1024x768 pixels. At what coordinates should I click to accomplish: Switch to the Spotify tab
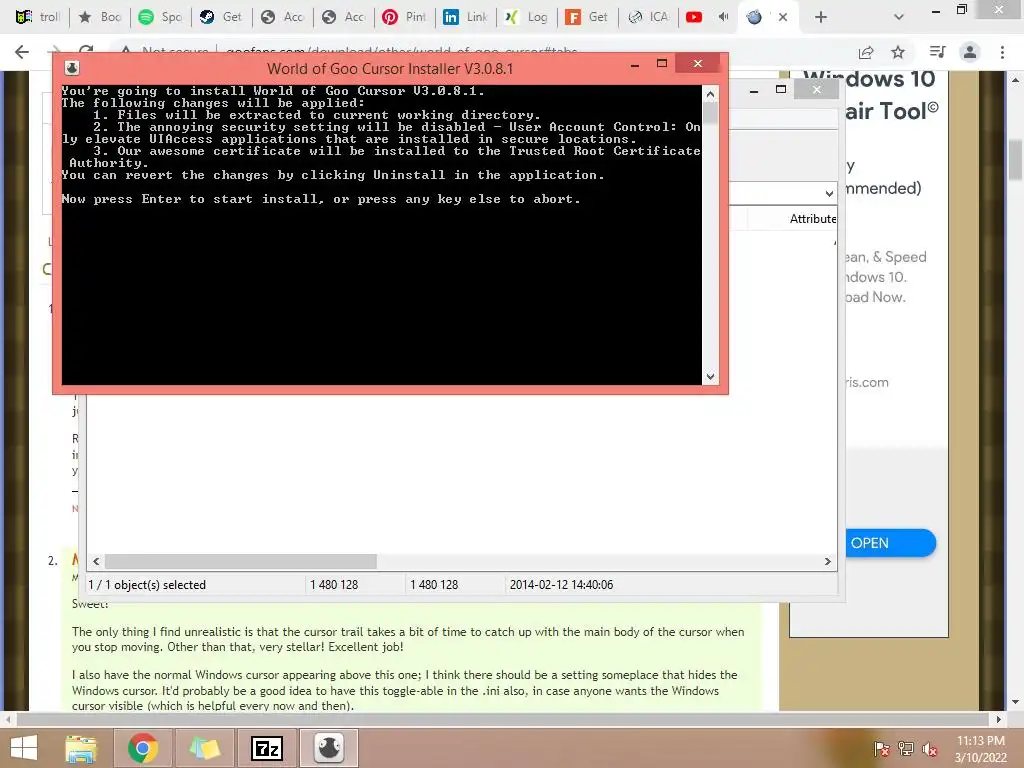click(161, 17)
